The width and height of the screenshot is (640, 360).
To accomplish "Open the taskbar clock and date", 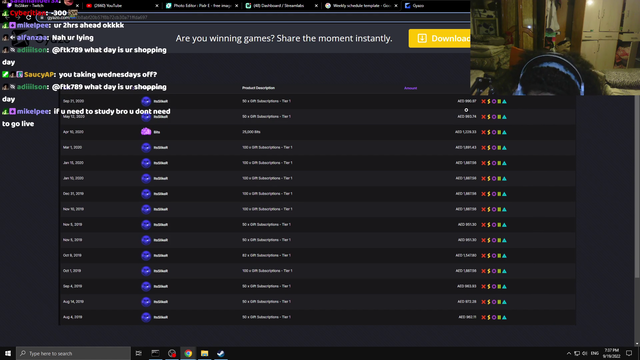I will pyautogui.click(x=611, y=353).
